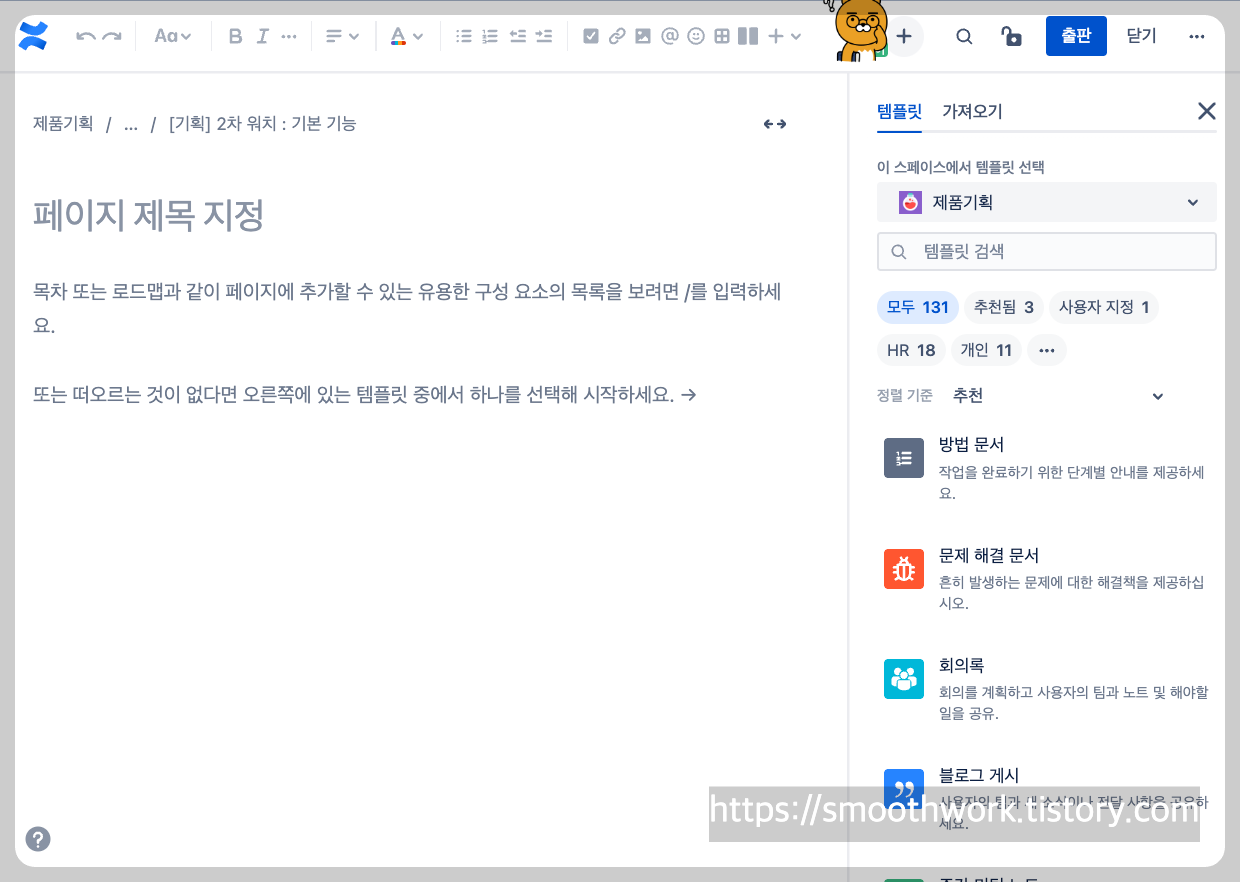This screenshot has height=882, width=1240.
Task: Switch to the 가져오기 tab
Action: (972, 112)
